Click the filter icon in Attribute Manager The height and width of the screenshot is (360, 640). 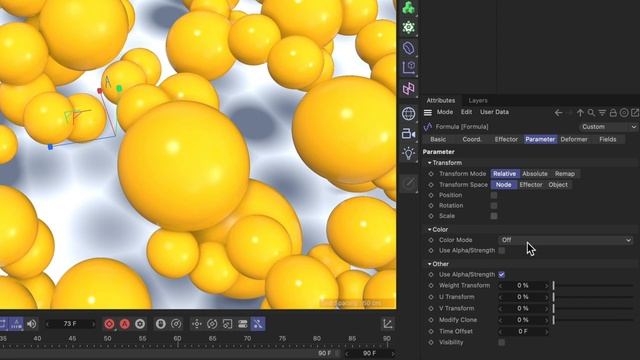[x=602, y=113]
